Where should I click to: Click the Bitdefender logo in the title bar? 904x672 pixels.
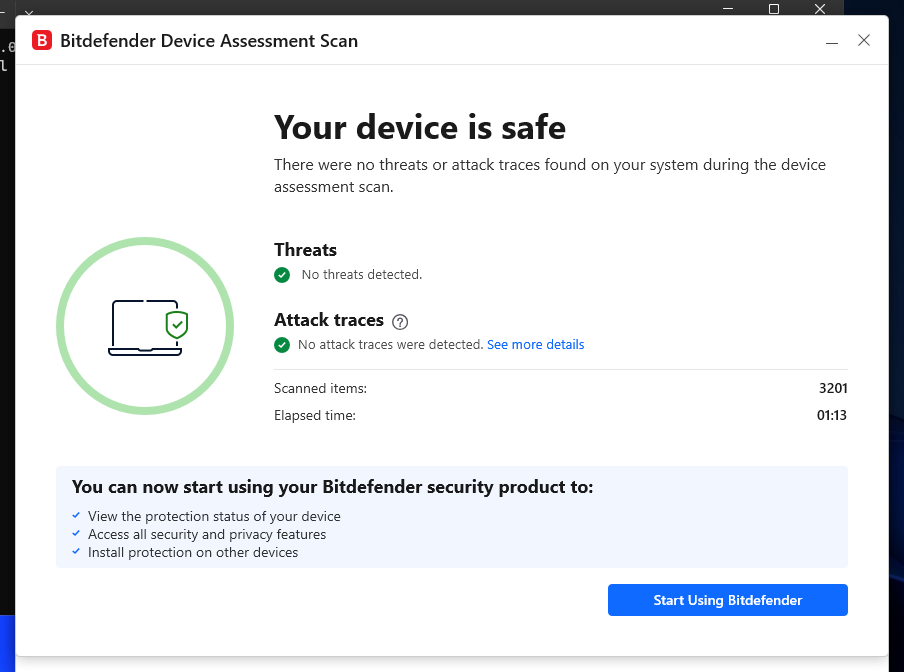click(x=41, y=41)
